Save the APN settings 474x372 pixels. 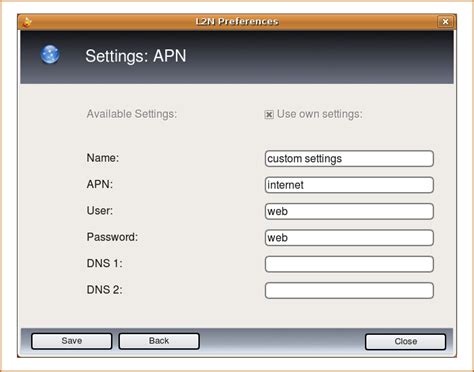point(72,341)
